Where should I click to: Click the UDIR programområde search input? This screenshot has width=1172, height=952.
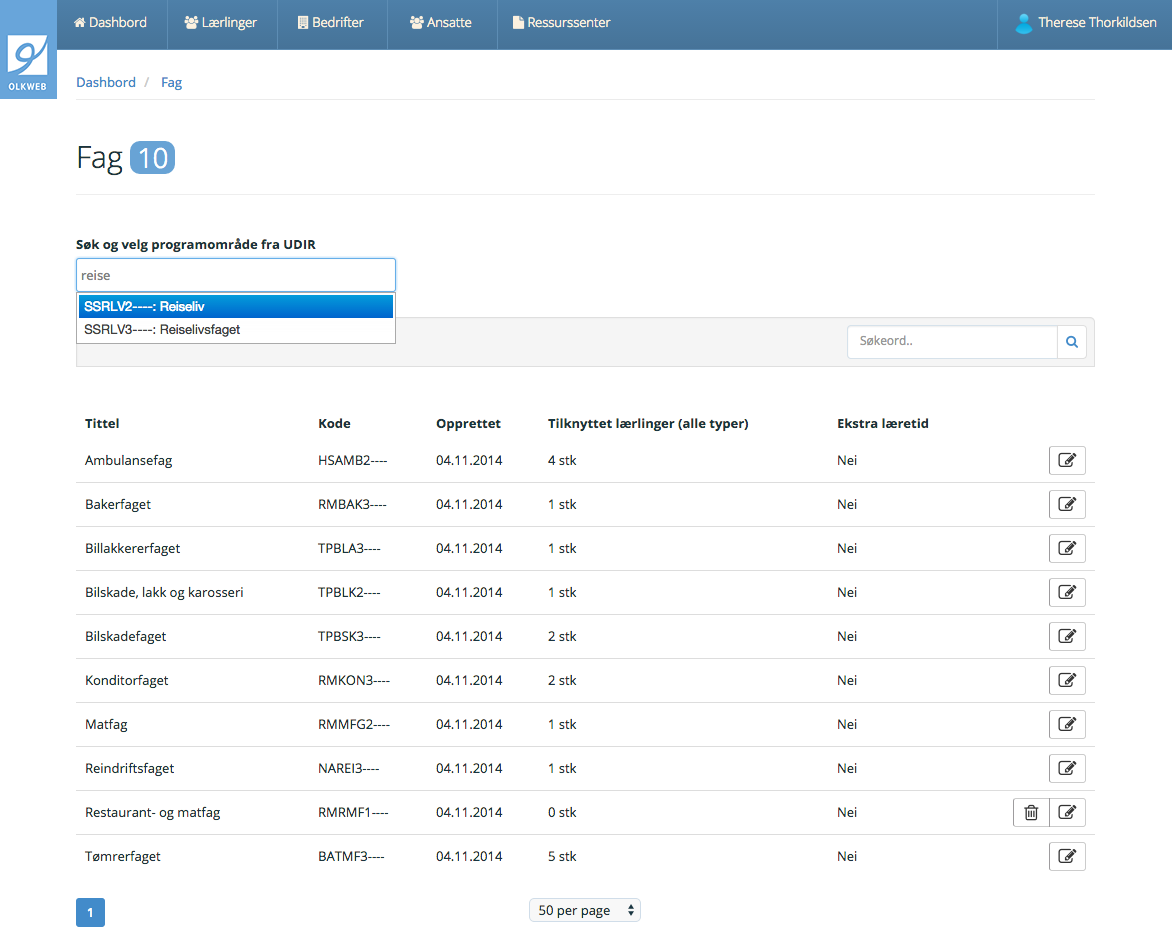(x=235, y=275)
